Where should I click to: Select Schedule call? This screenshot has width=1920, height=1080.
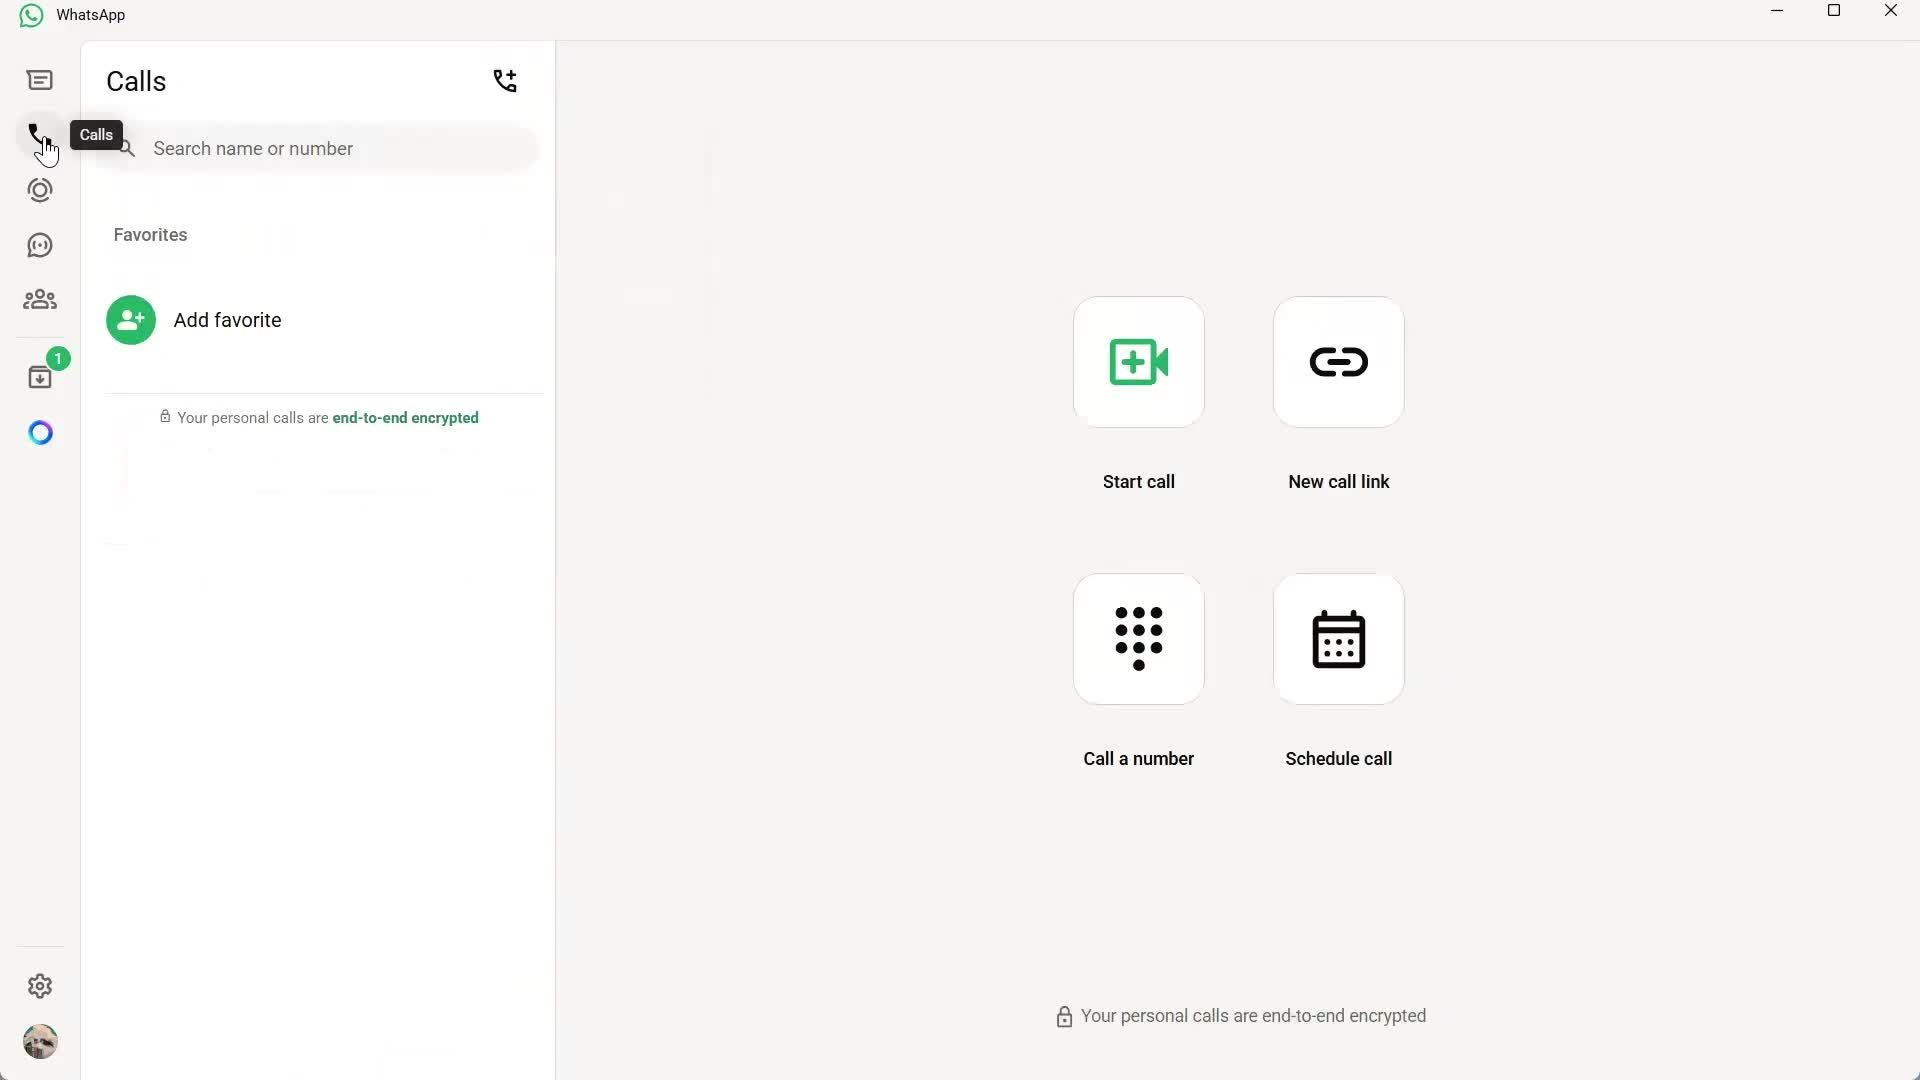(1339, 639)
